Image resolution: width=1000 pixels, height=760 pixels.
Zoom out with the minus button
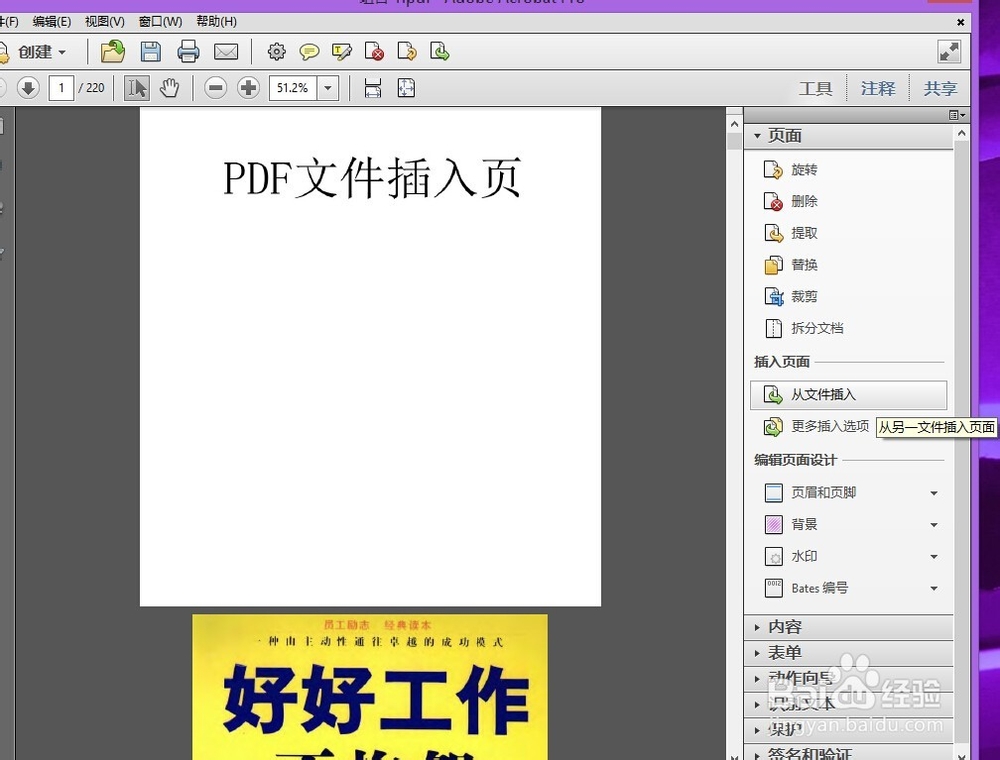(x=215, y=88)
